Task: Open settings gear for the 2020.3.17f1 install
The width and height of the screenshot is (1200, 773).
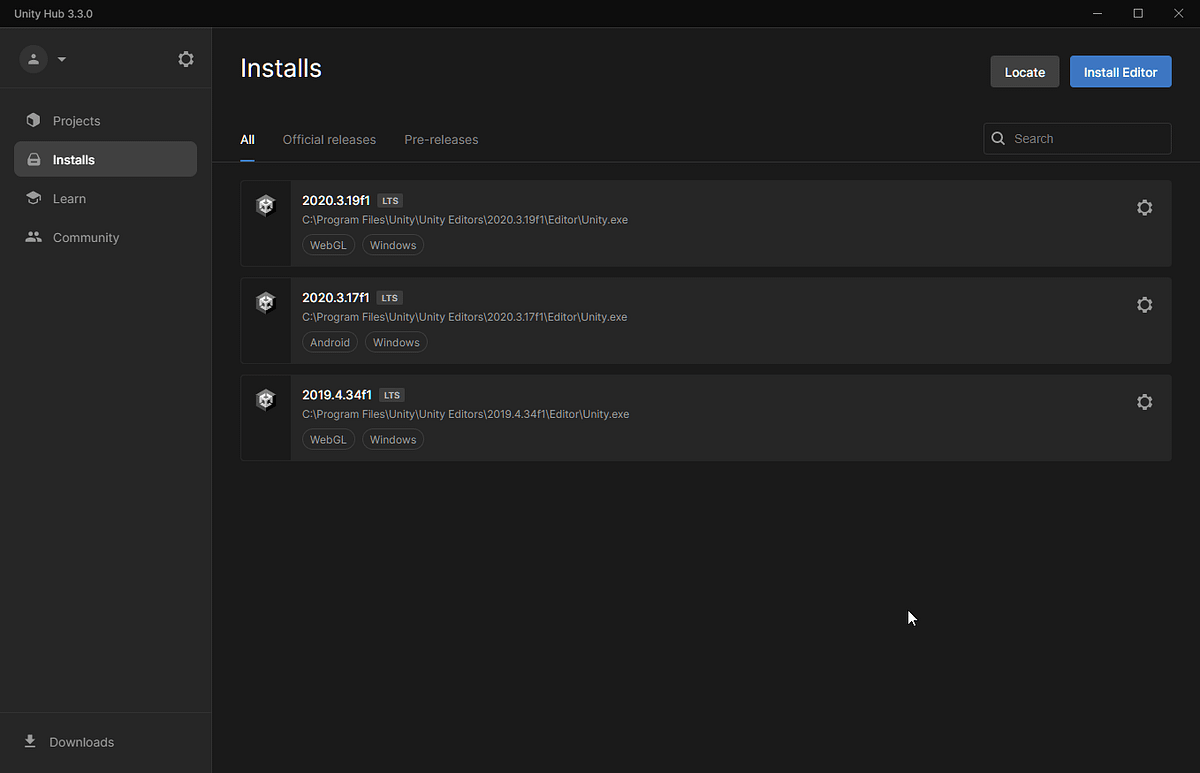Action: click(1144, 304)
